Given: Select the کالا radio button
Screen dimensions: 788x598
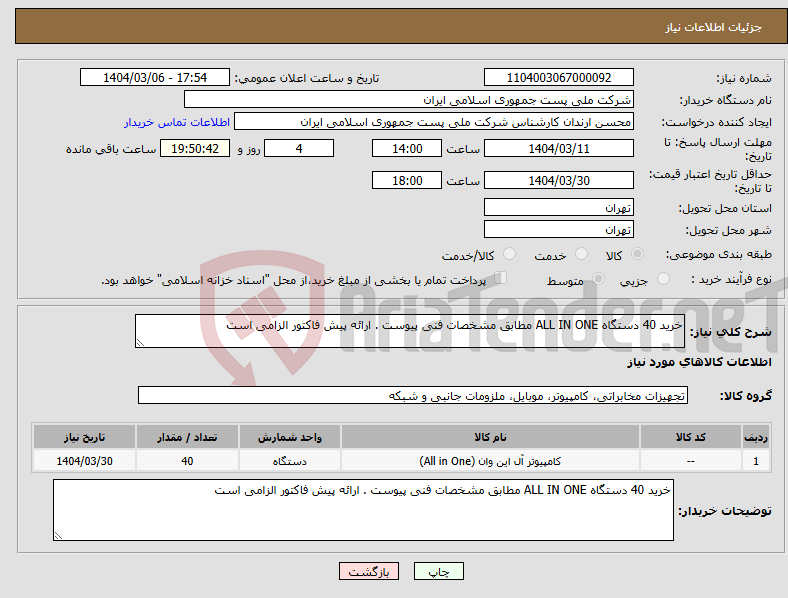Looking at the screenshot, I should pos(637,254).
